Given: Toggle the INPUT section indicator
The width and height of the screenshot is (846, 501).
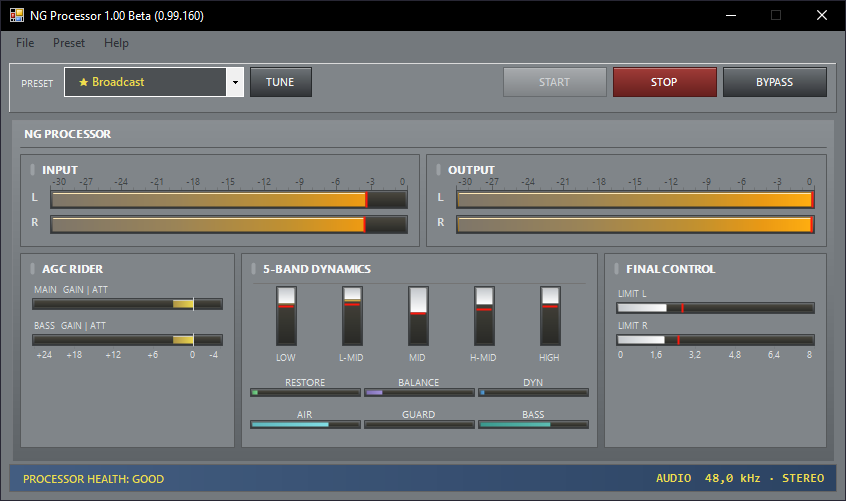Looking at the screenshot, I should 32,169.
